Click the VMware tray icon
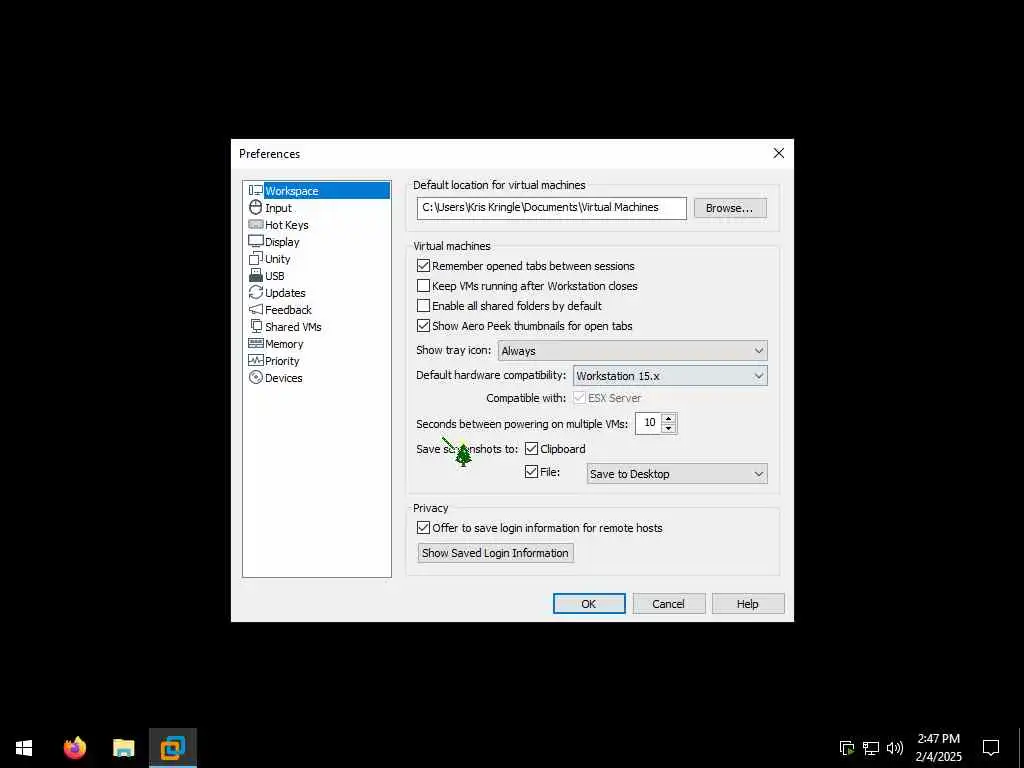The width and height of the screenshot is (1024, 768). tap(846, 748)
